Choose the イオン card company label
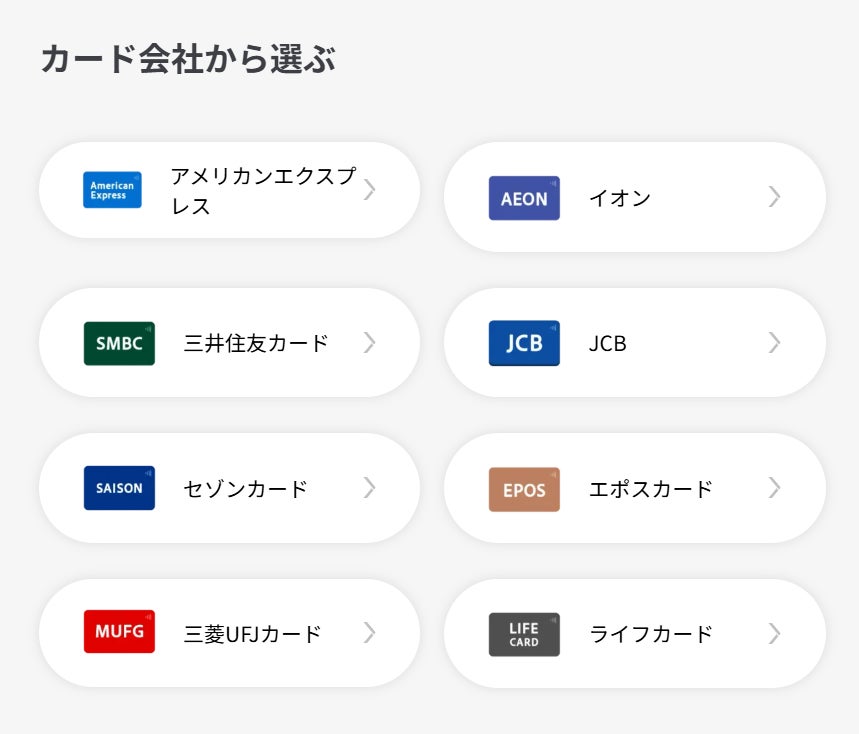 tap(619, 198)
